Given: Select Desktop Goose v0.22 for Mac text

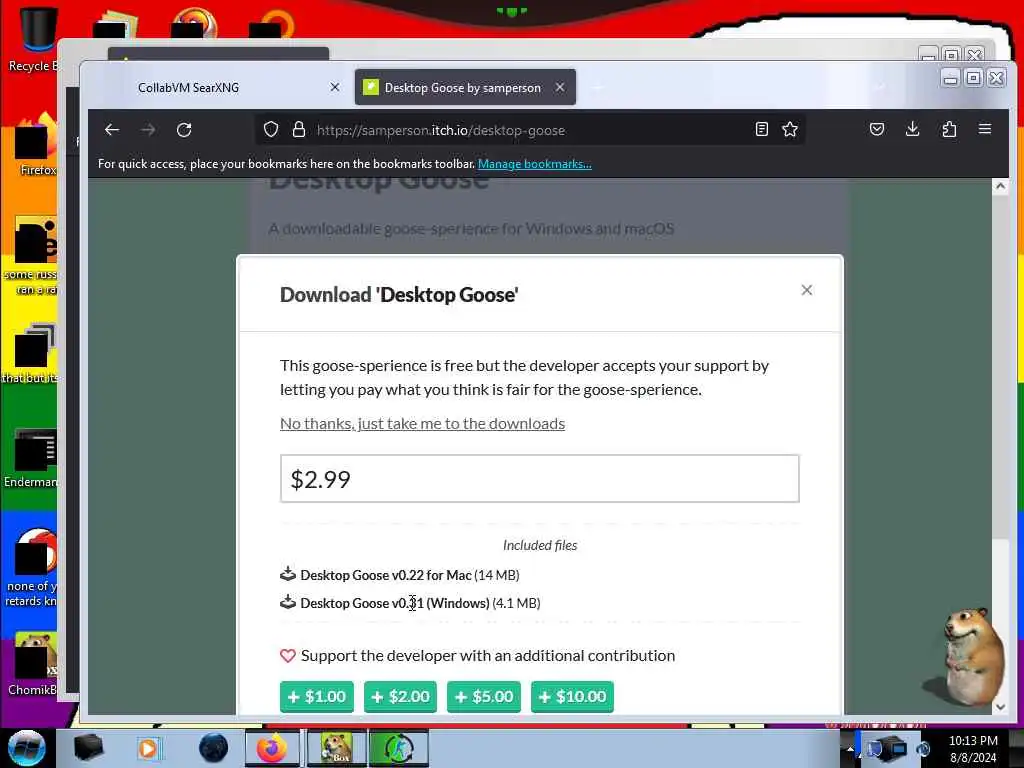Looking at the screenshot, I should tap(385, 575).
